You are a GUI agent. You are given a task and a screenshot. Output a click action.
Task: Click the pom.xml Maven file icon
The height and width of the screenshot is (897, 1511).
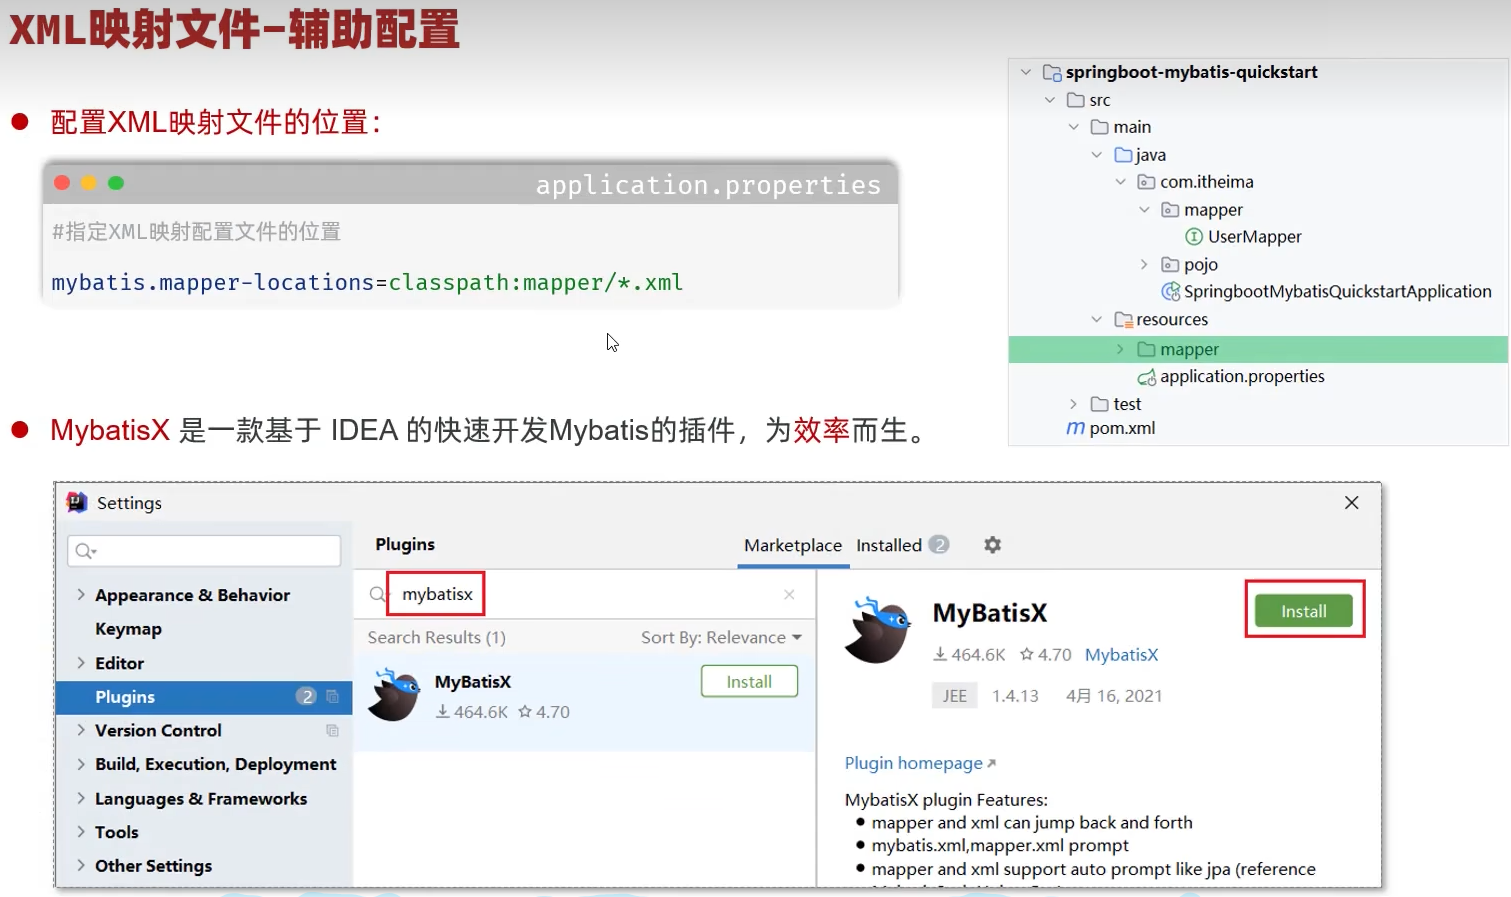1075,428
